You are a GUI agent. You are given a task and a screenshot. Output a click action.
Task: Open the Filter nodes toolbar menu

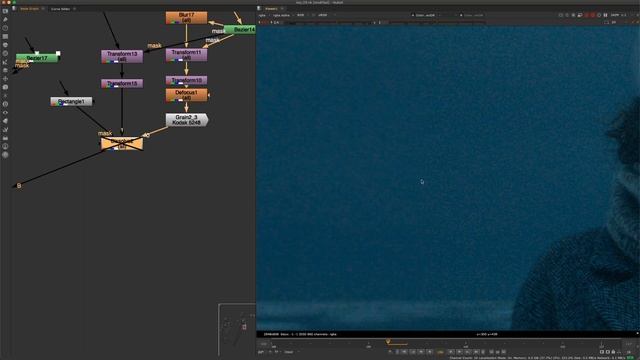(x=5, y=53)
